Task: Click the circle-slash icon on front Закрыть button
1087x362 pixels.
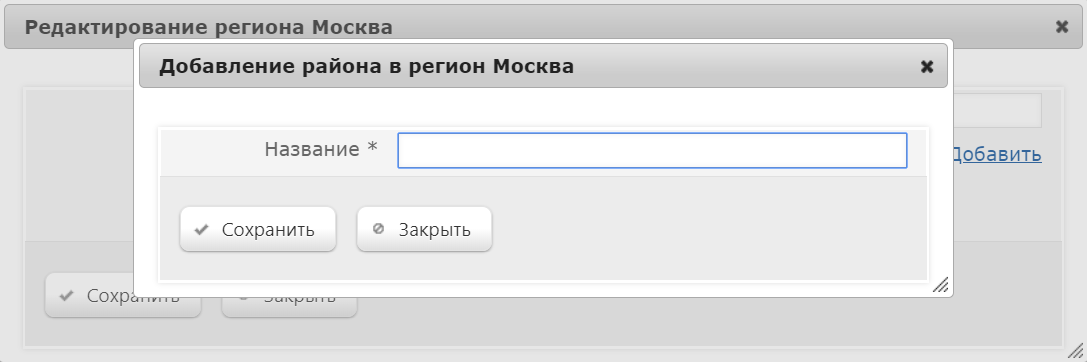Action: coord(379,229)
